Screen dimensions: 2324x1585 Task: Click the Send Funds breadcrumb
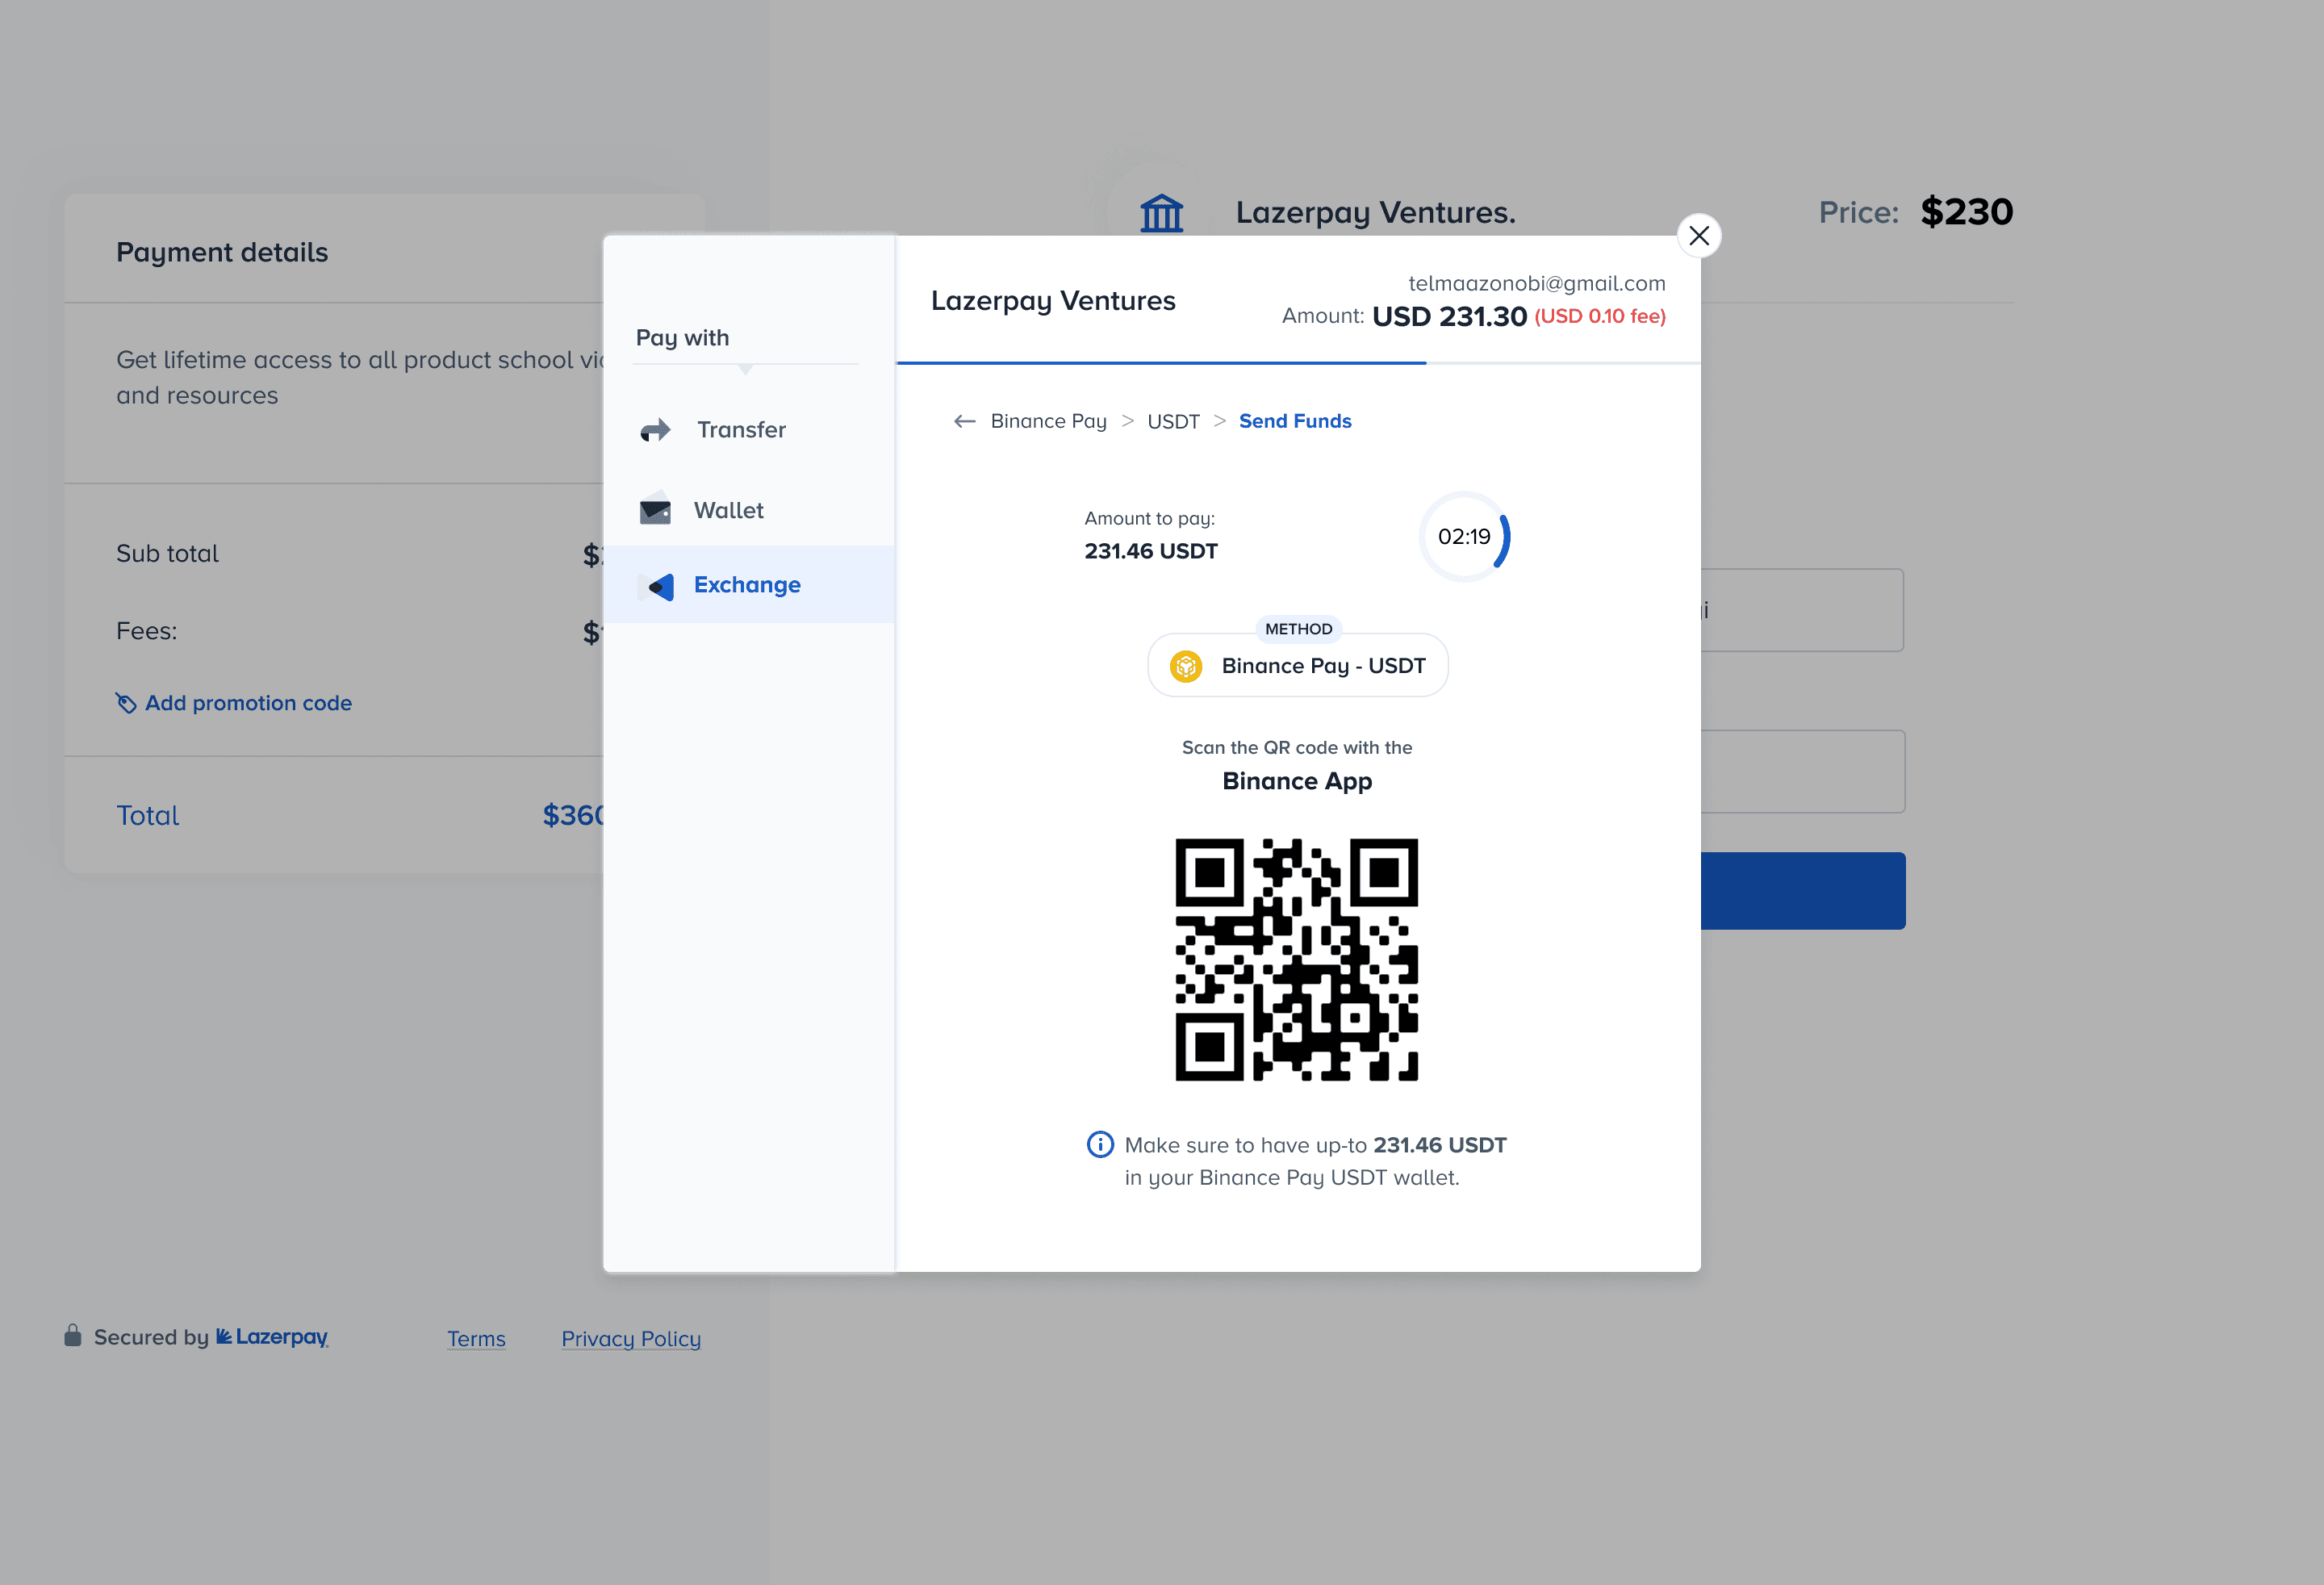pos(1295,421)
